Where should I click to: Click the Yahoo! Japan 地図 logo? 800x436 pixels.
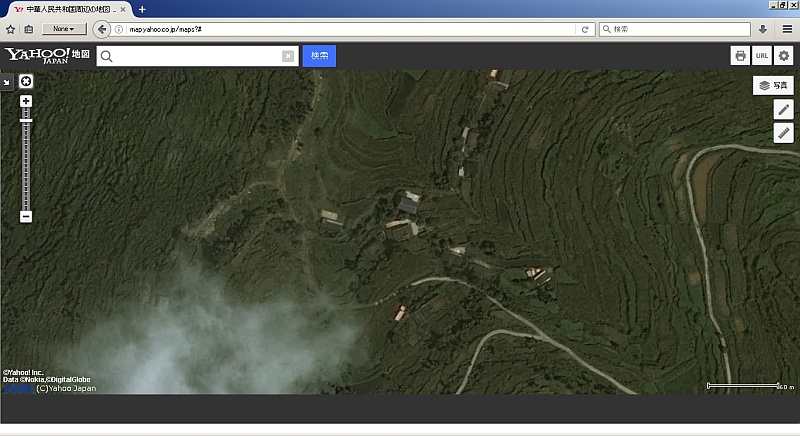(47, 56)
